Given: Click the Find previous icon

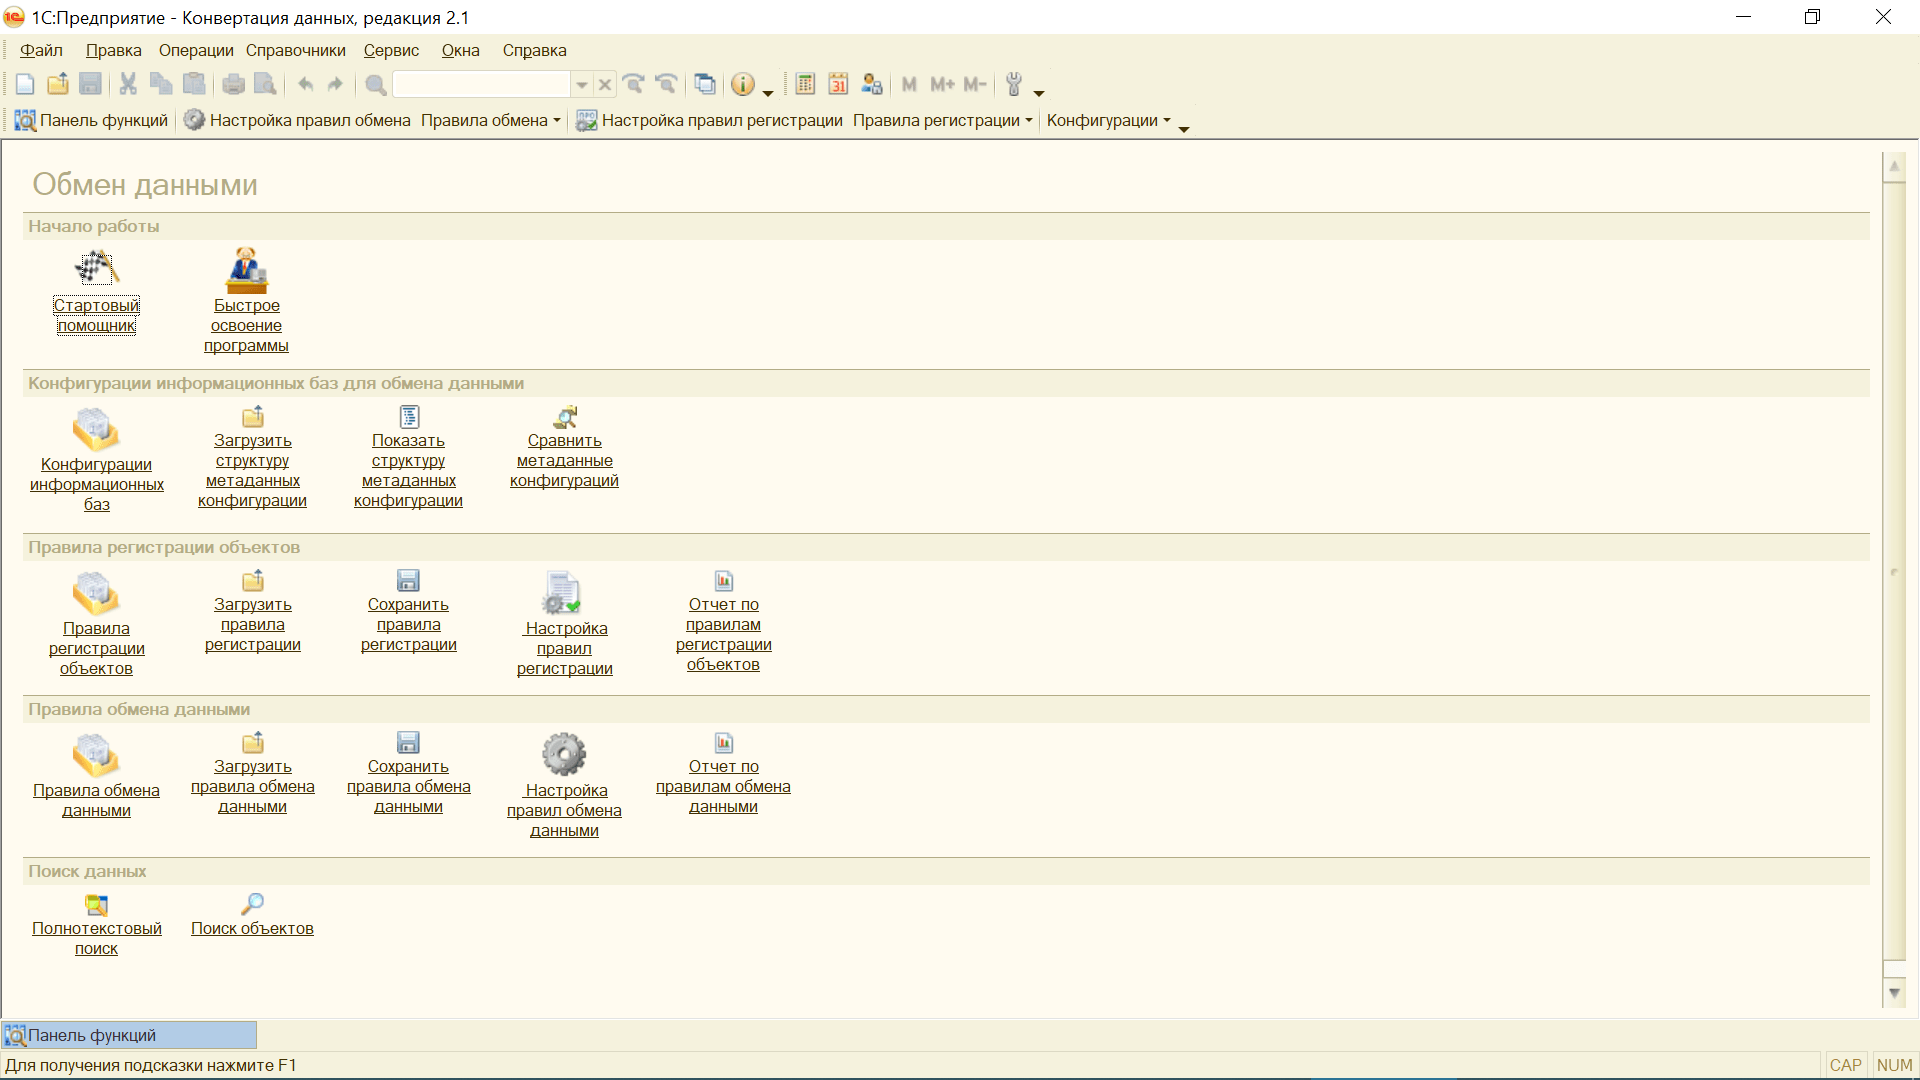Looking at the screenshot, I should point(666,85).
